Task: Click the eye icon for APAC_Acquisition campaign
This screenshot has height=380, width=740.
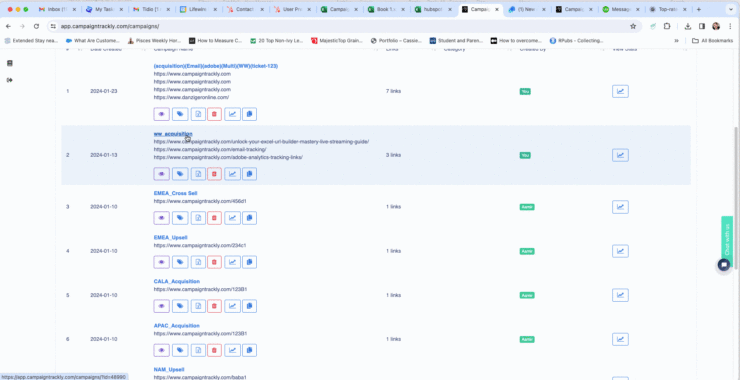Action: point(161,350)
